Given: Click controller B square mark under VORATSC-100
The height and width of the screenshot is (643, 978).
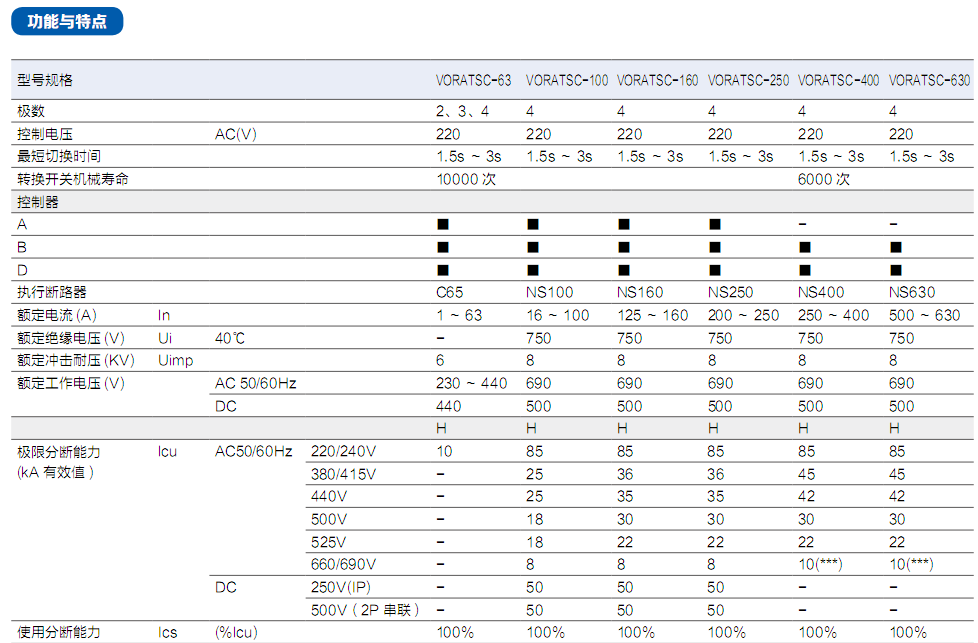Looking at the screenshot, I should pos(533,247).
